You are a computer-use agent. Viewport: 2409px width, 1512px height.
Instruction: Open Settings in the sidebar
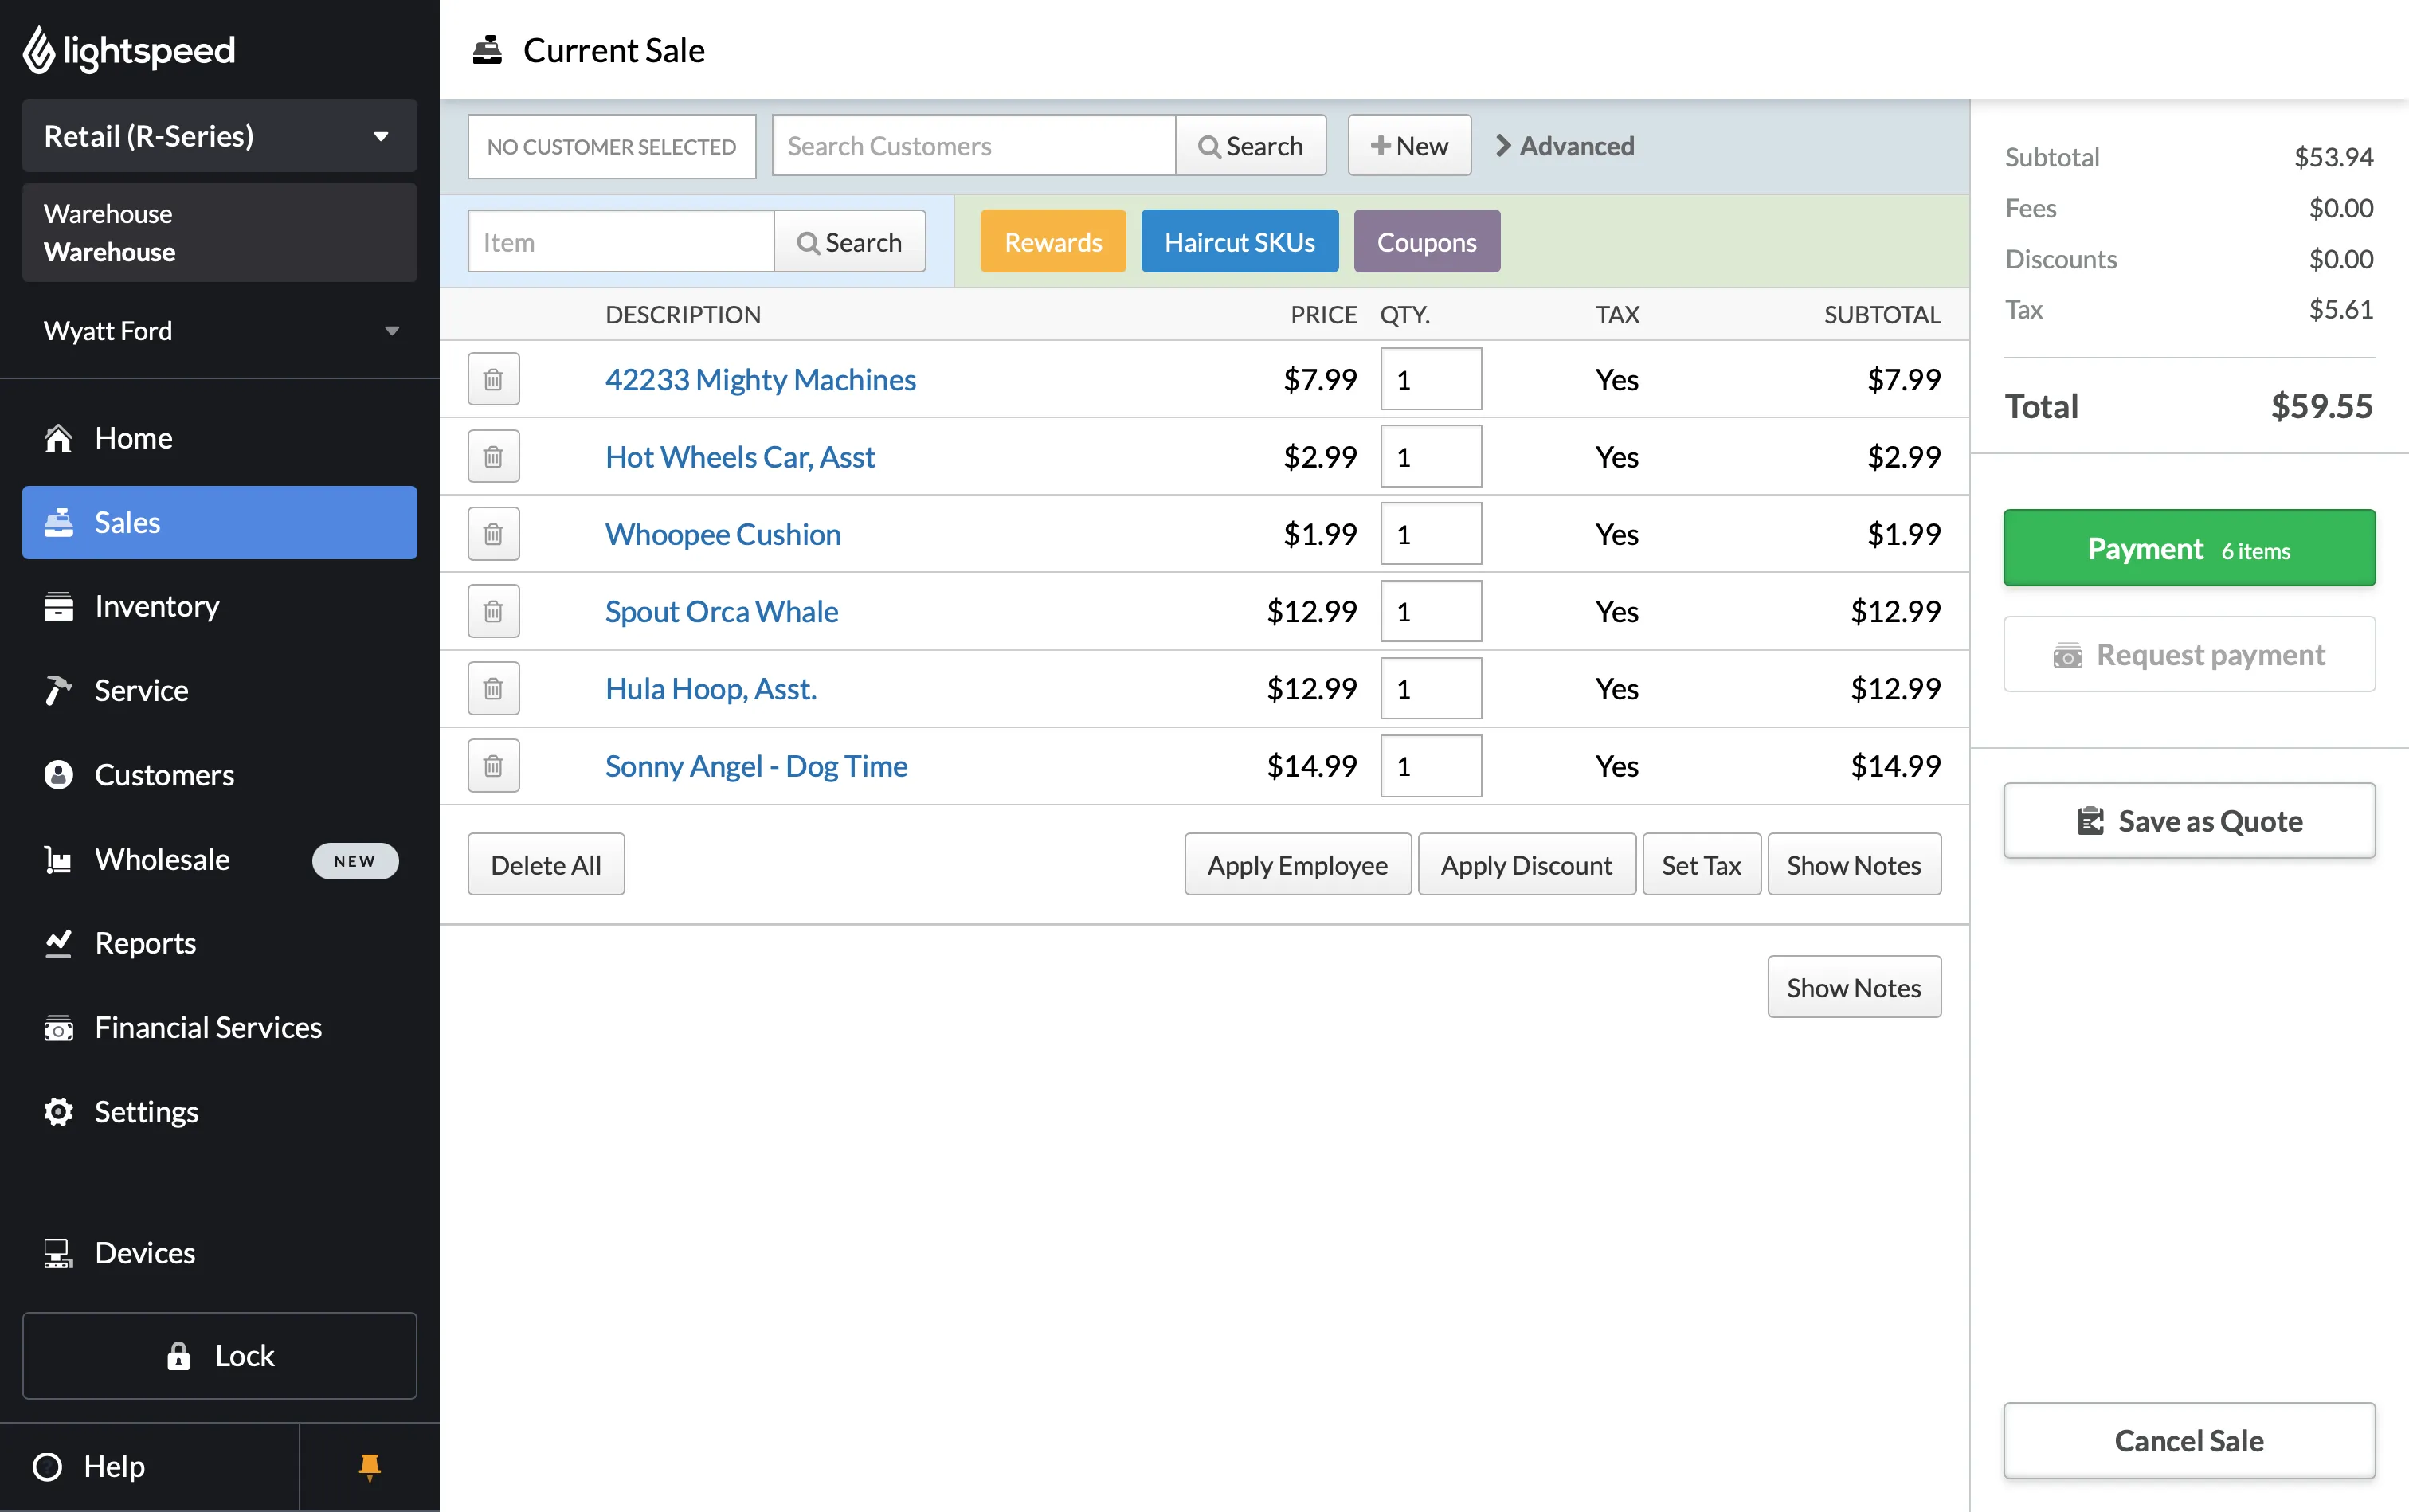tap(219, 1112)
